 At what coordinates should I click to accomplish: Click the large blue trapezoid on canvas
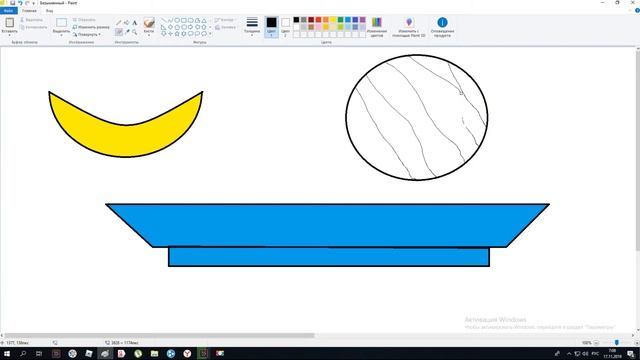(327, 224)
